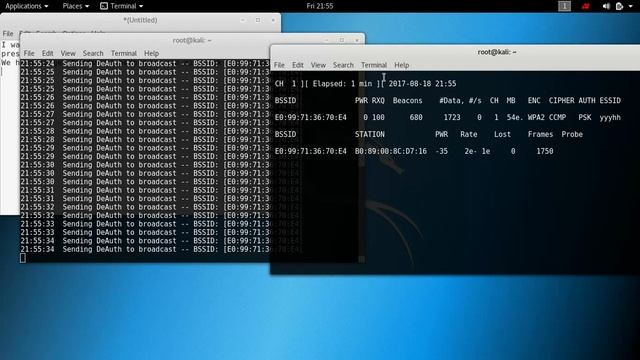This screenshot has height=360, width=640.
Task: Open Search menu in airodump terminal window
Action: point(343,65)
